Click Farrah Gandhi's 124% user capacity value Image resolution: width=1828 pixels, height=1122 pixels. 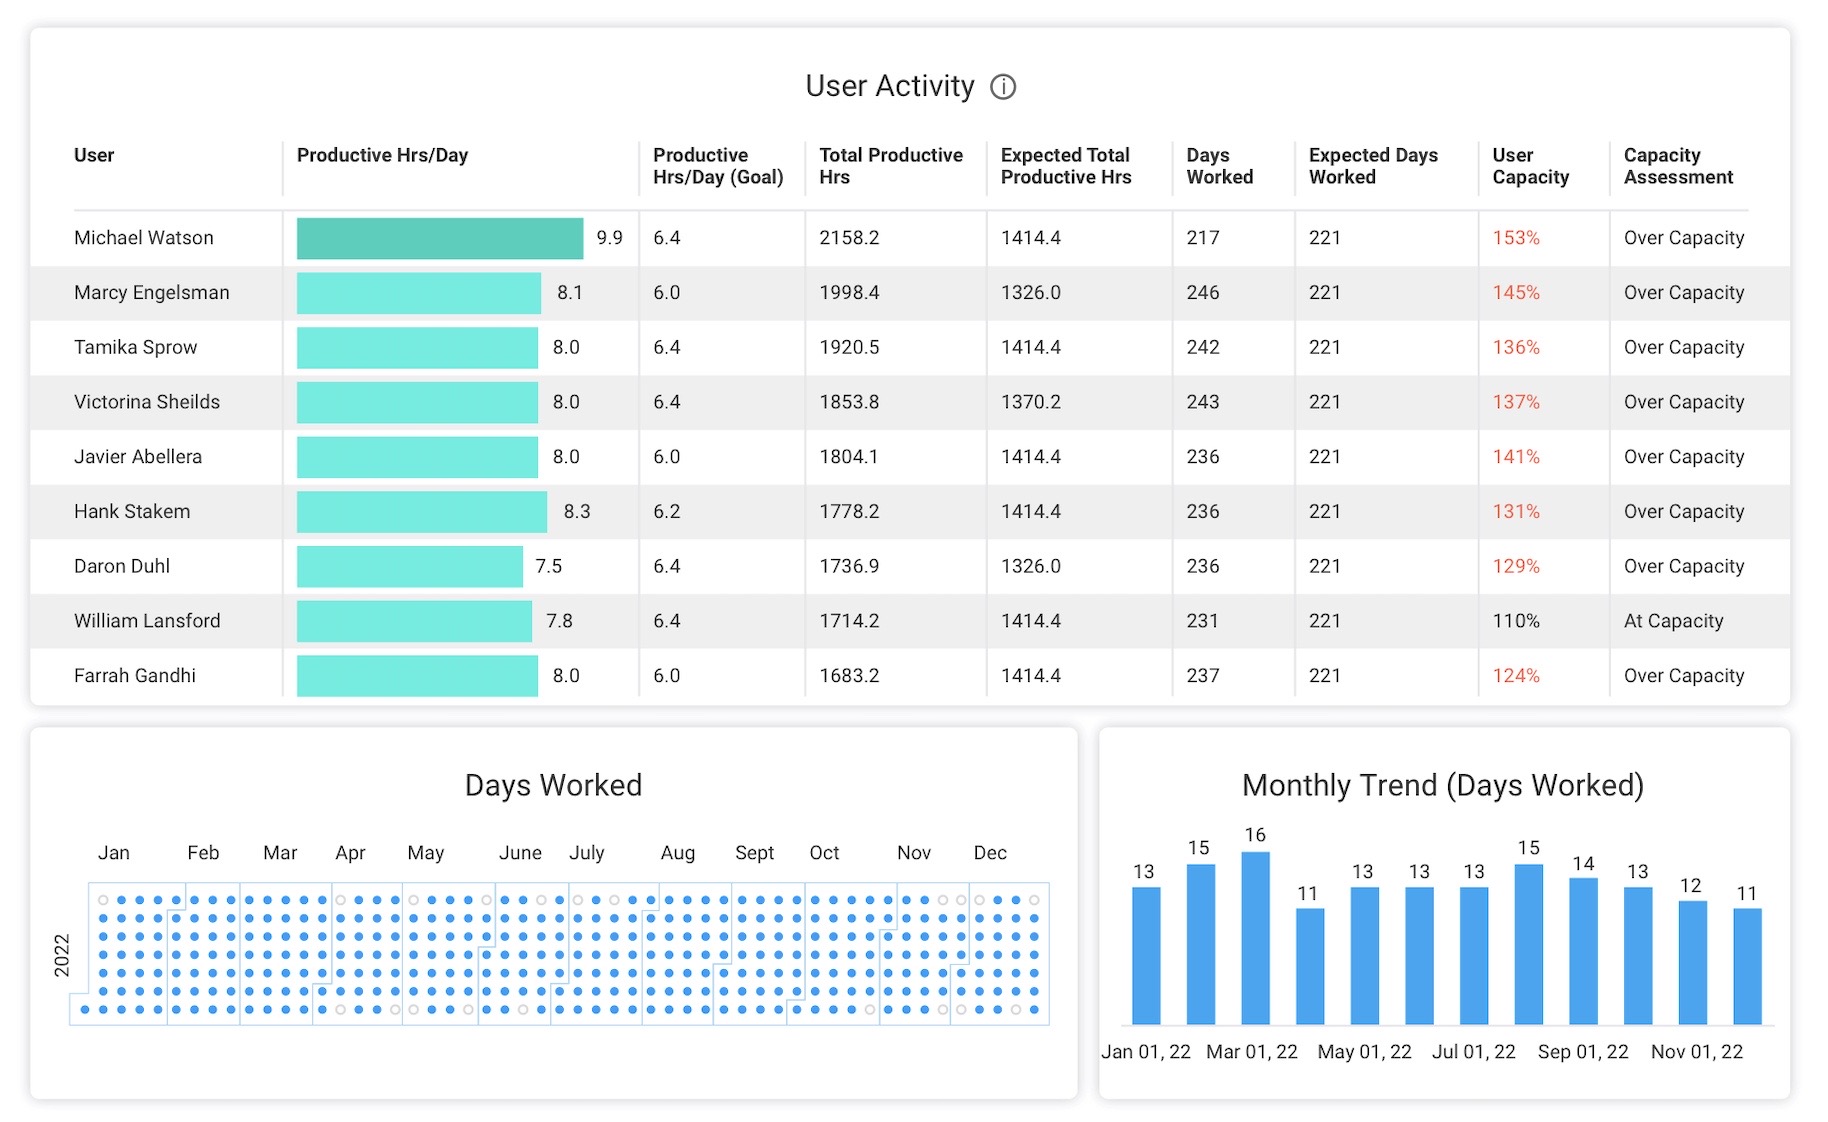[x=1515, y=676]
